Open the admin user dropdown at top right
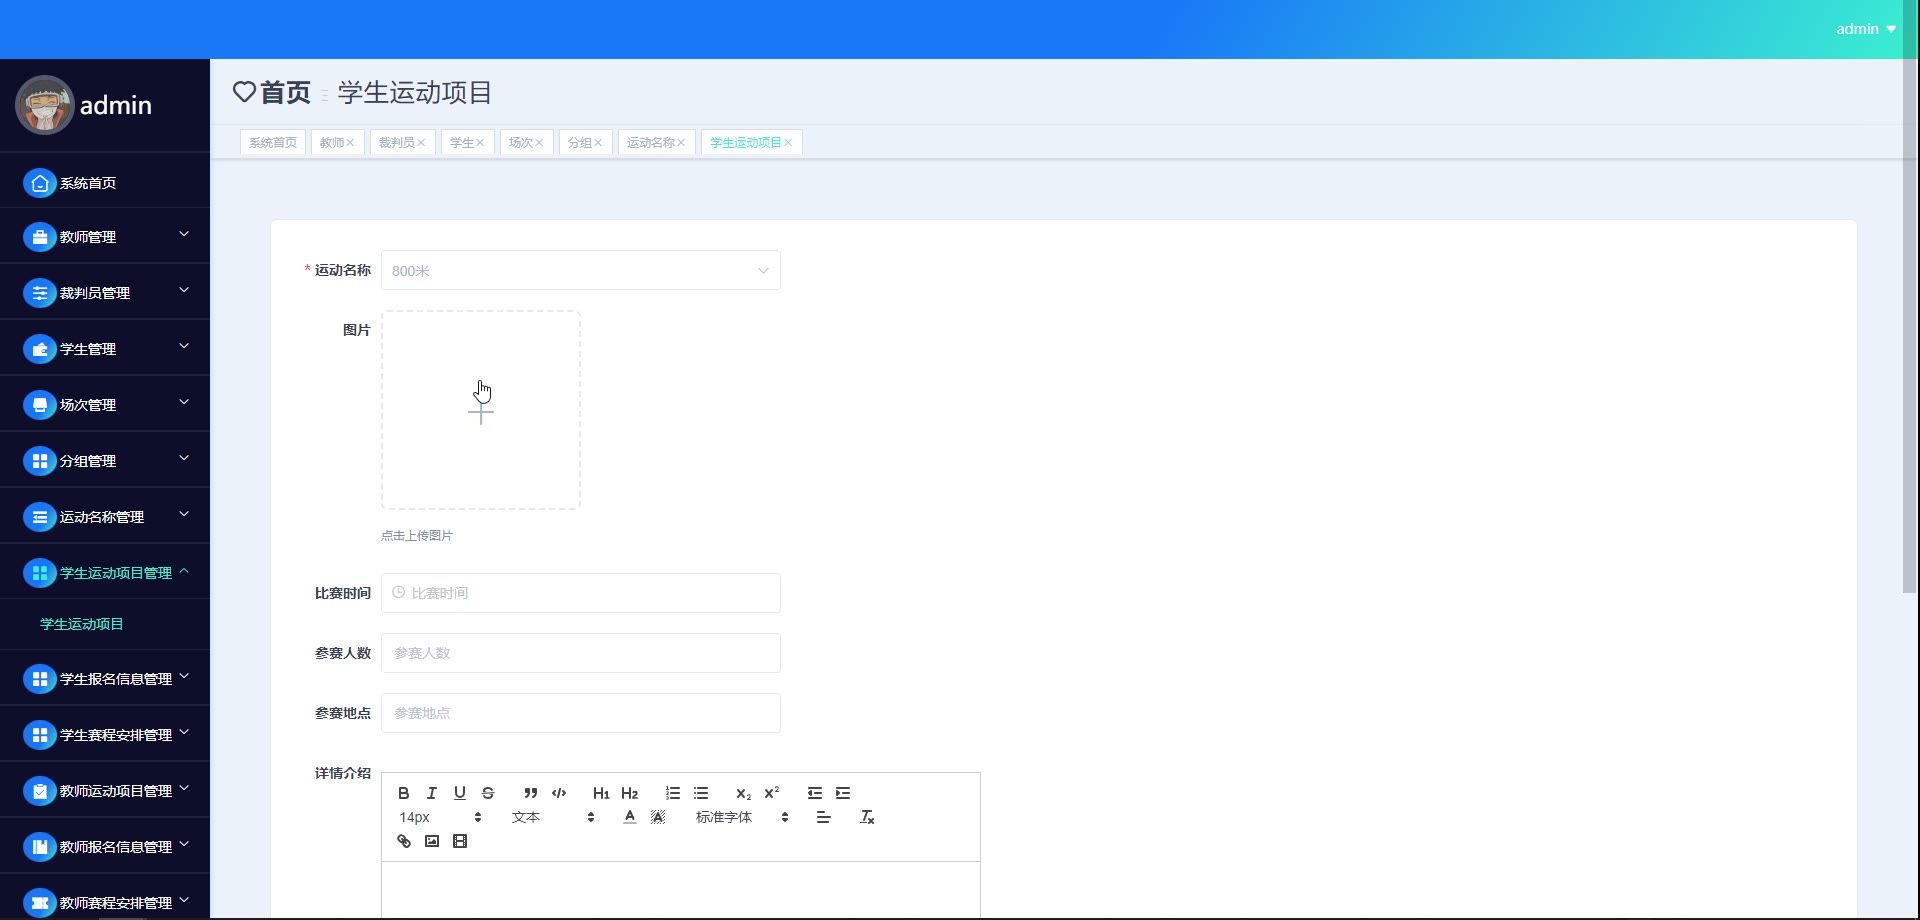Viewport: 1920px width, 920px height. [x=1865, y=29]
